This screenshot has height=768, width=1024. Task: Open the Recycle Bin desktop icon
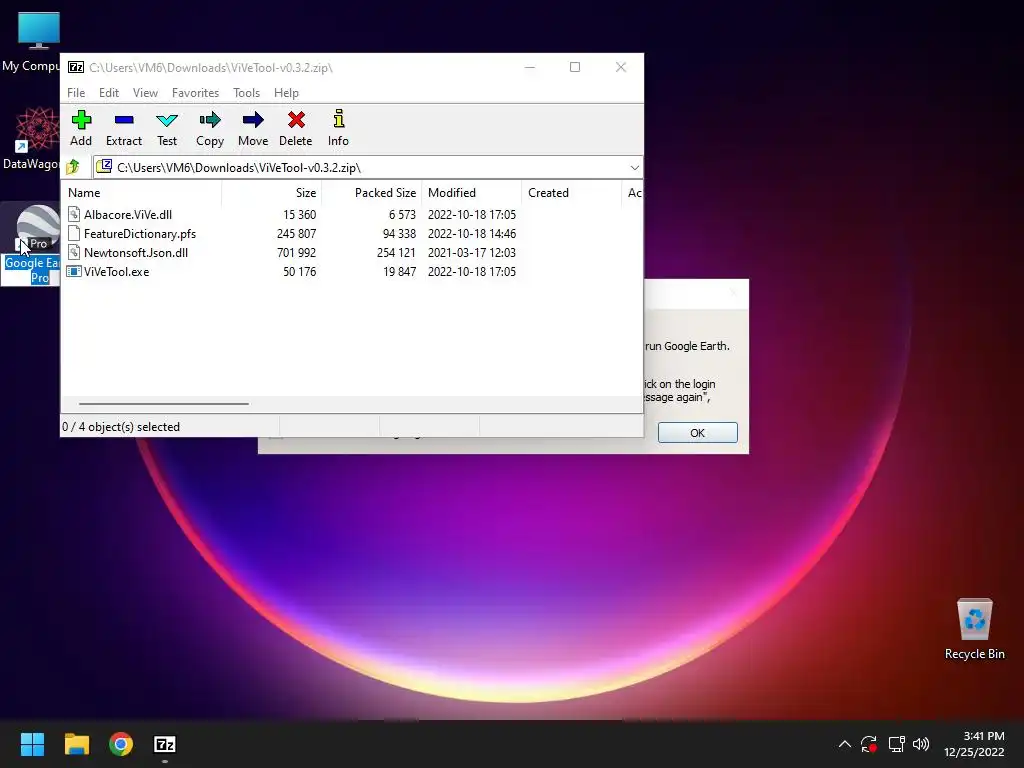click(974, 620)
